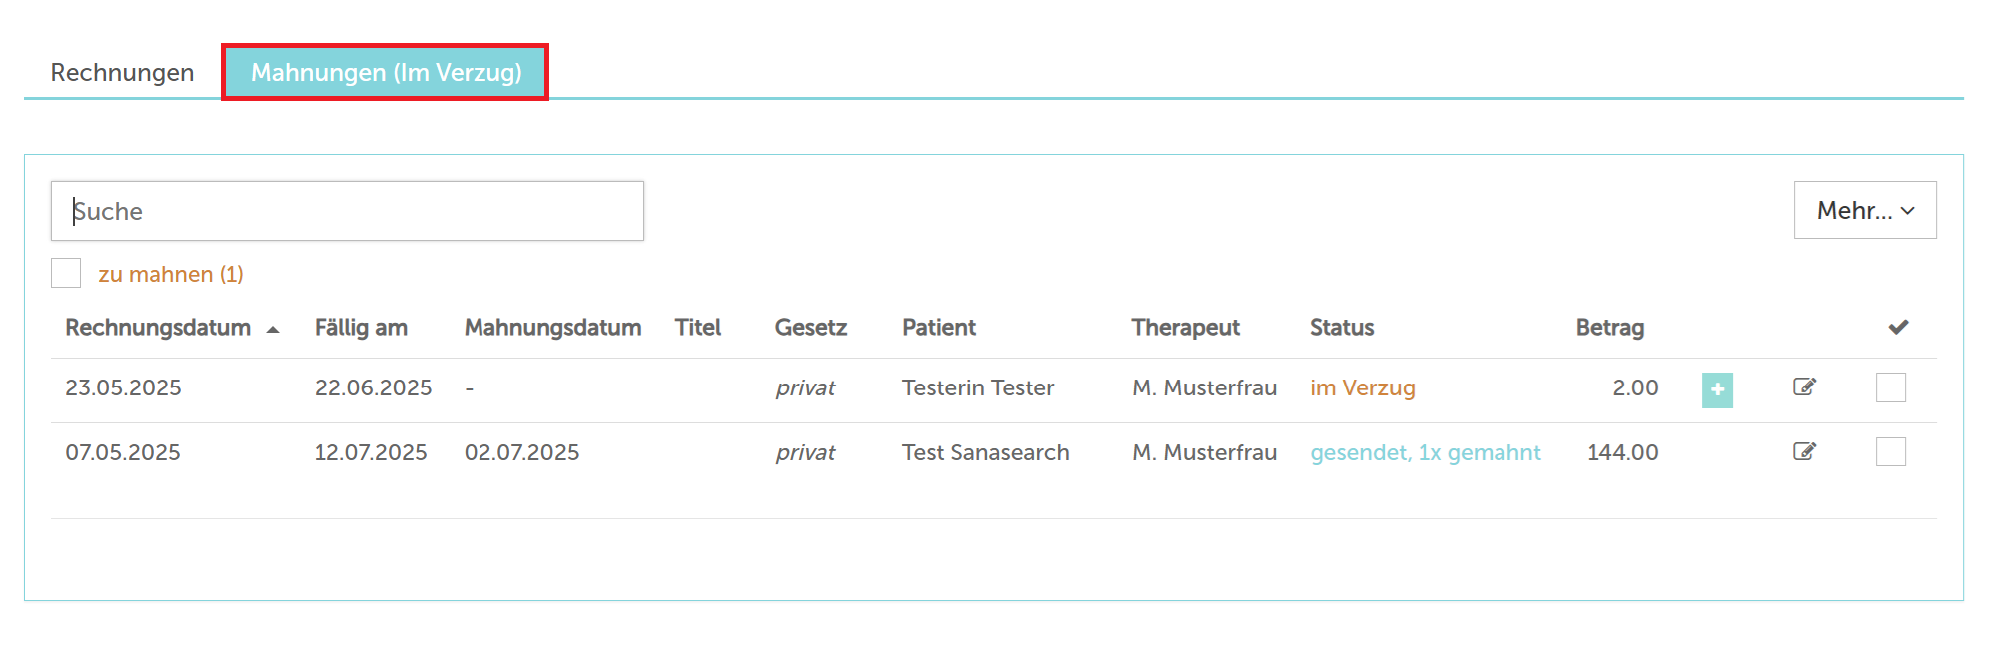Sort by the Mahnungsdatum column
Viewport: 1995px width, 658px height.
[553, 328]
